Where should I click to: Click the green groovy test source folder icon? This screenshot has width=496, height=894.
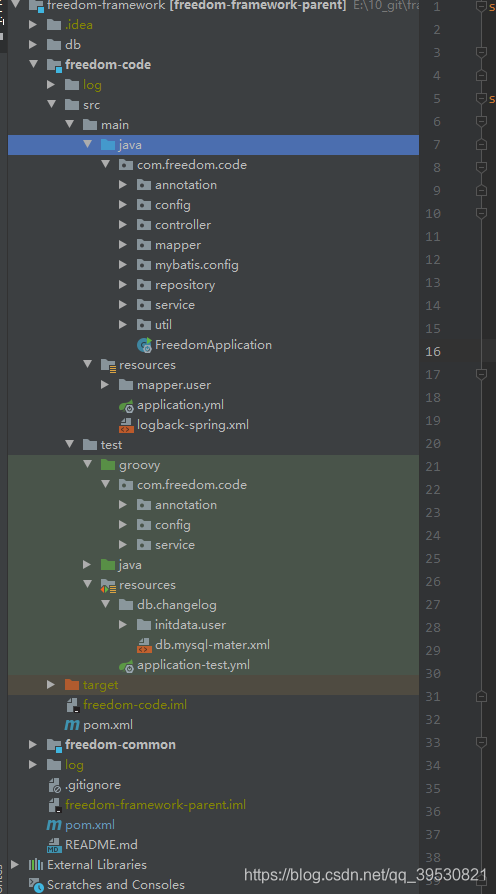coord(108,465)
